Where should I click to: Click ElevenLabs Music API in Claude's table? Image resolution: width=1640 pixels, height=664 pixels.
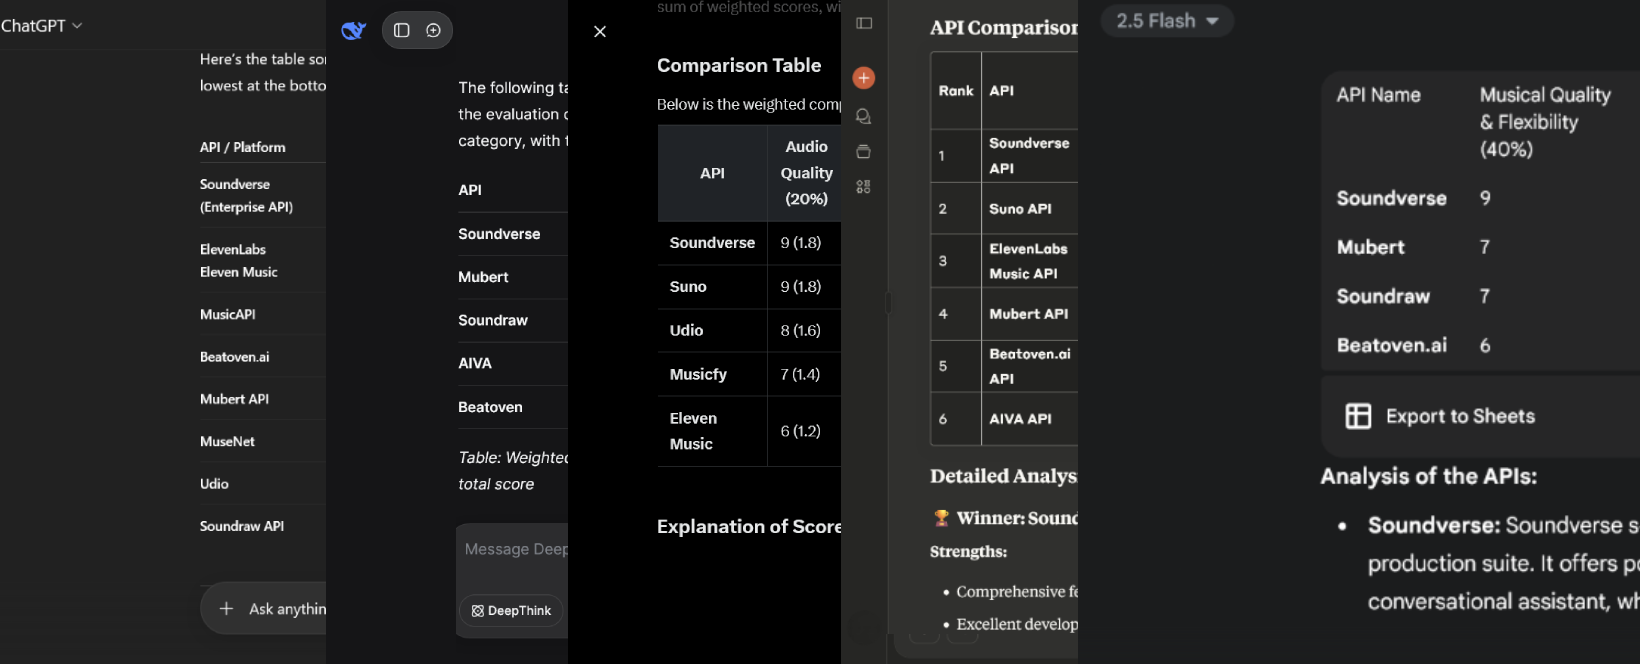1028,261
